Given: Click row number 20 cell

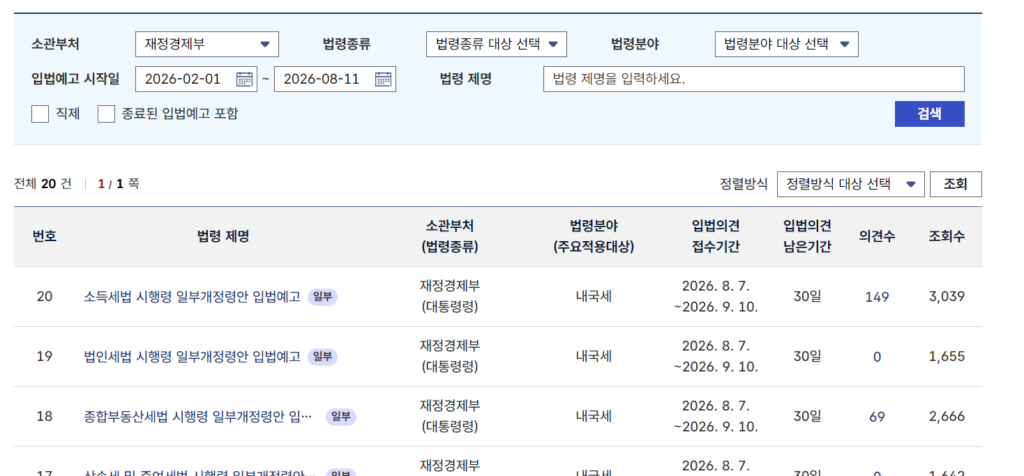Looking at the screenshot, I should tap(44, 297).
